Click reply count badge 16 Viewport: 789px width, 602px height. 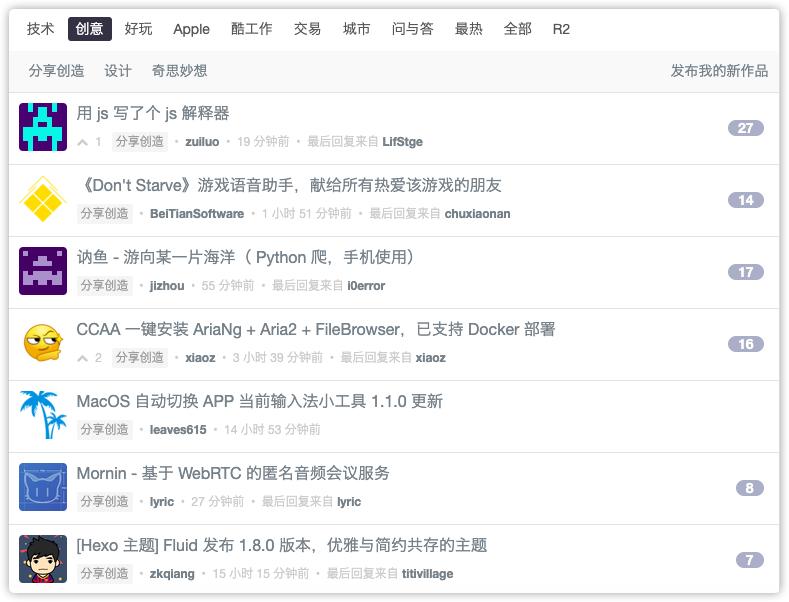[x=746, y=344]
